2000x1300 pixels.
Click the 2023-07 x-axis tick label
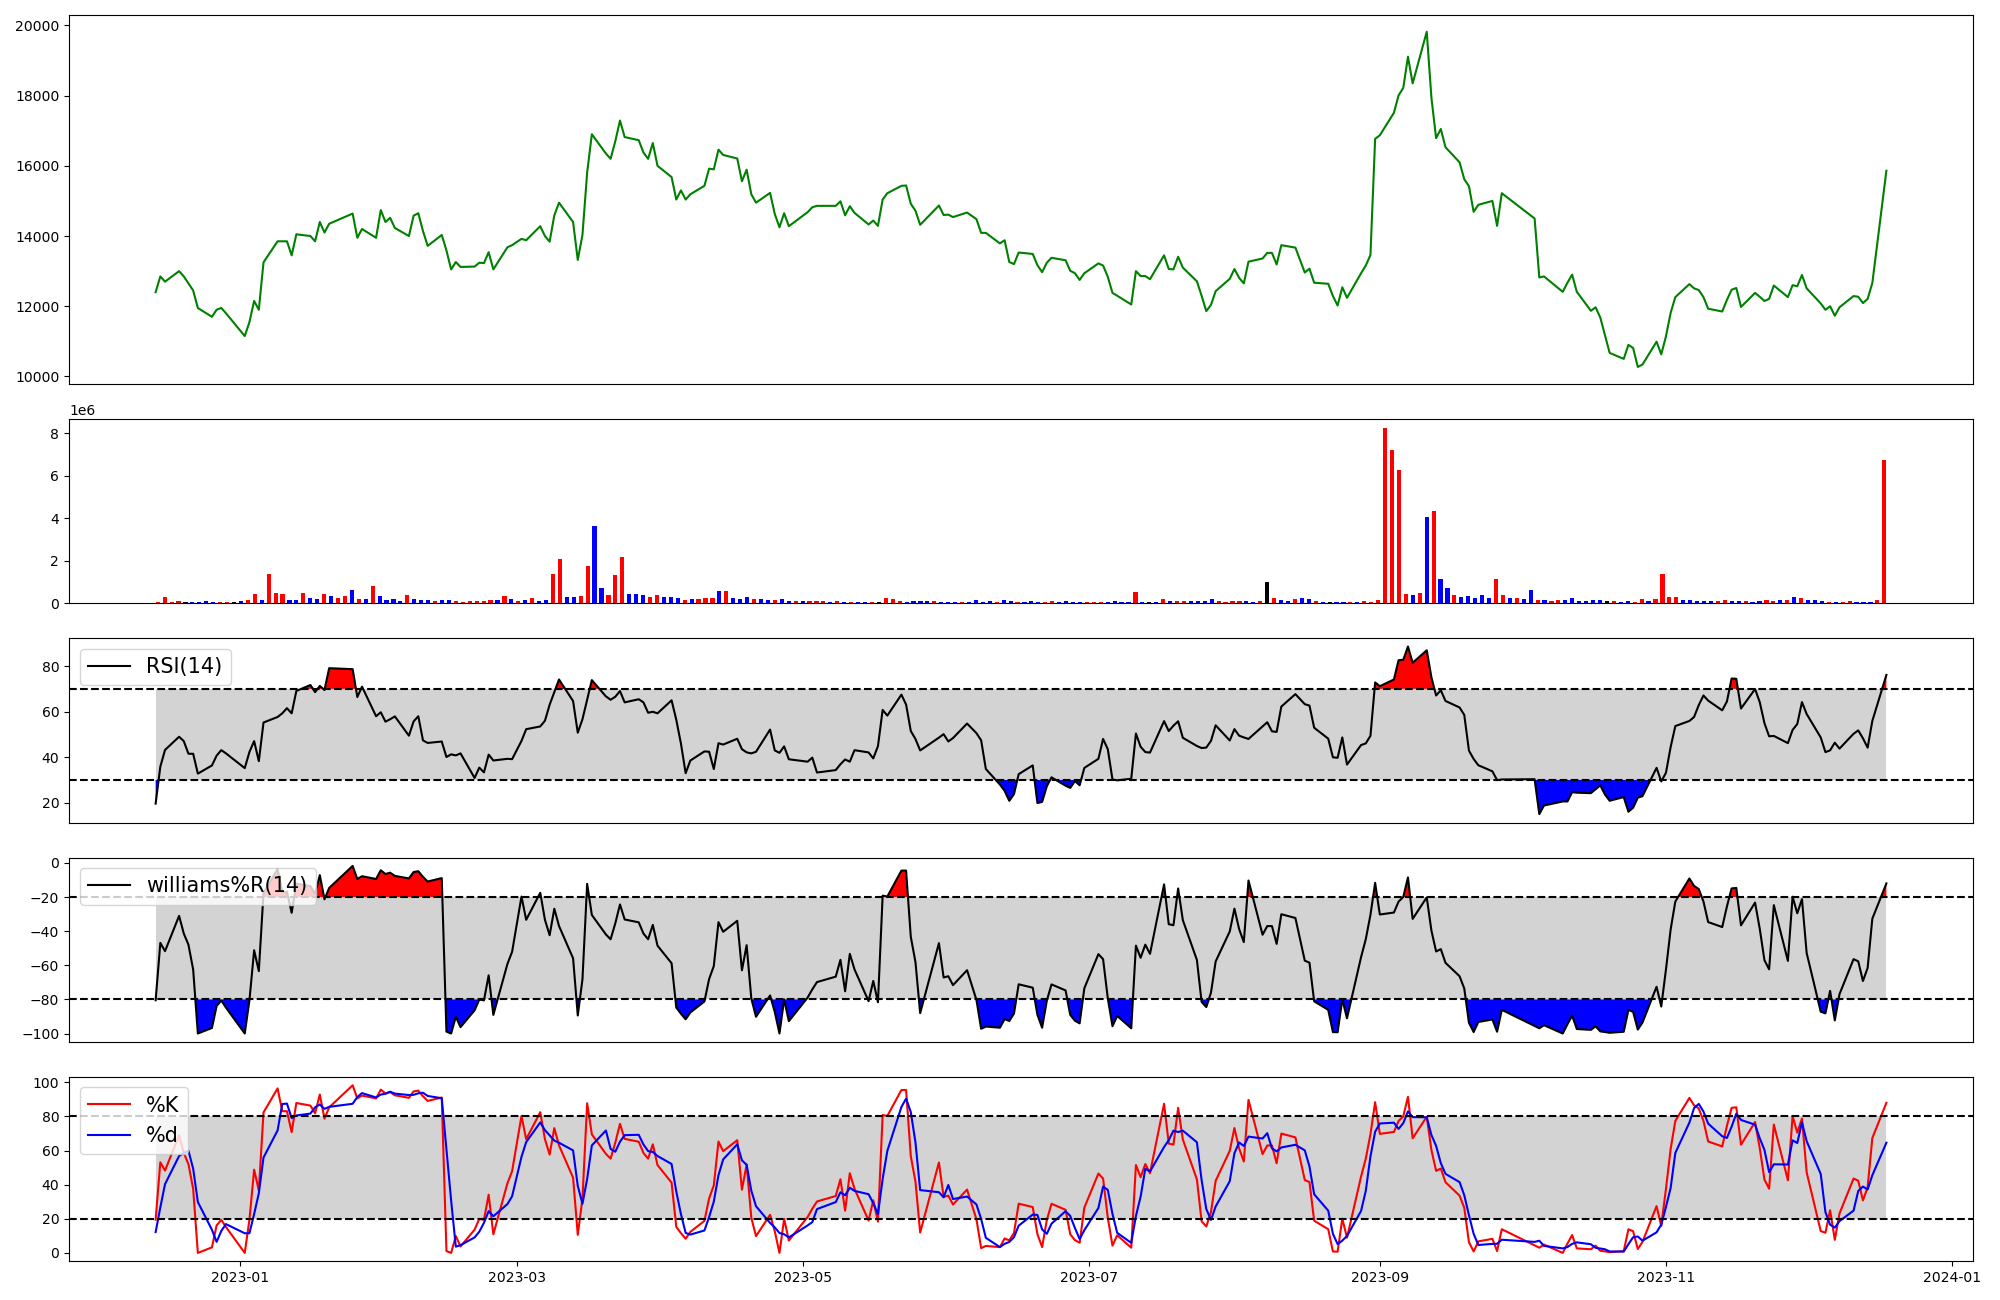[1088, 1277]
